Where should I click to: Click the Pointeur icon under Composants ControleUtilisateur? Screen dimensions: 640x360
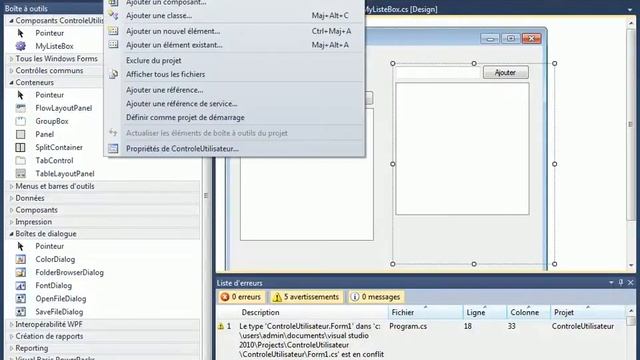coord(20,33)
